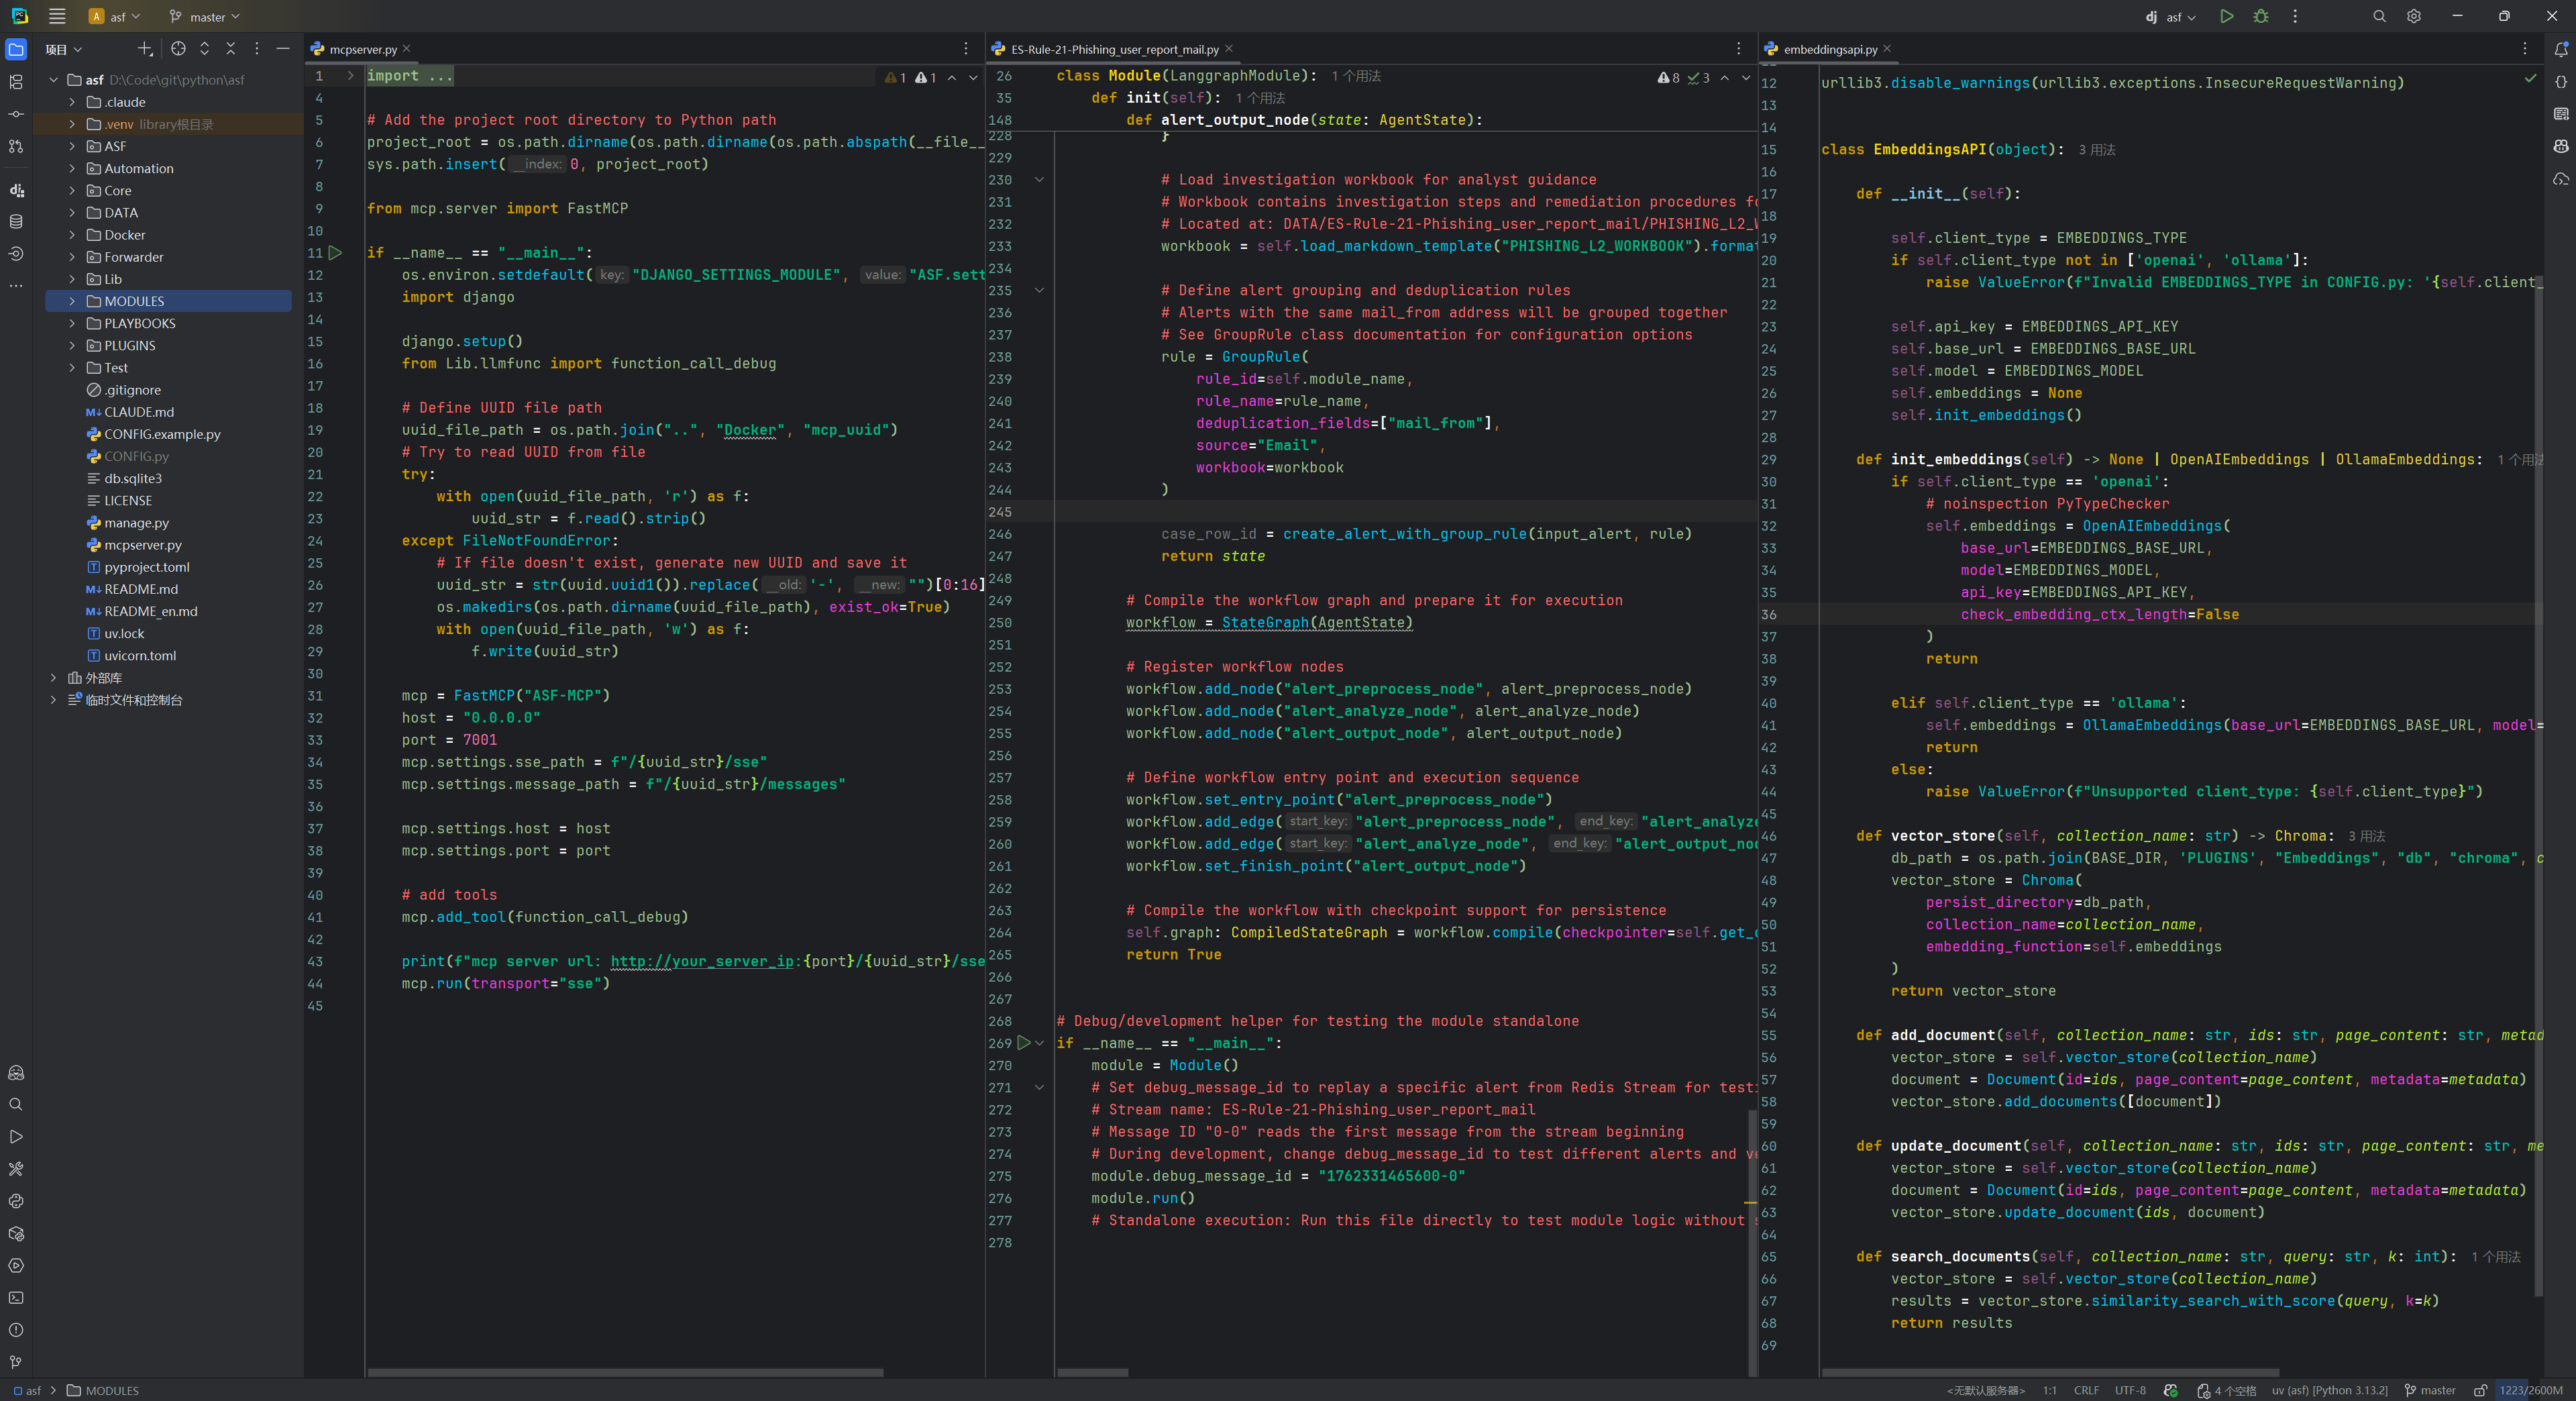The height and width of the screenshot is (1401, 2576).
Task: Open the Database tool window
Action: pos(16,222)
